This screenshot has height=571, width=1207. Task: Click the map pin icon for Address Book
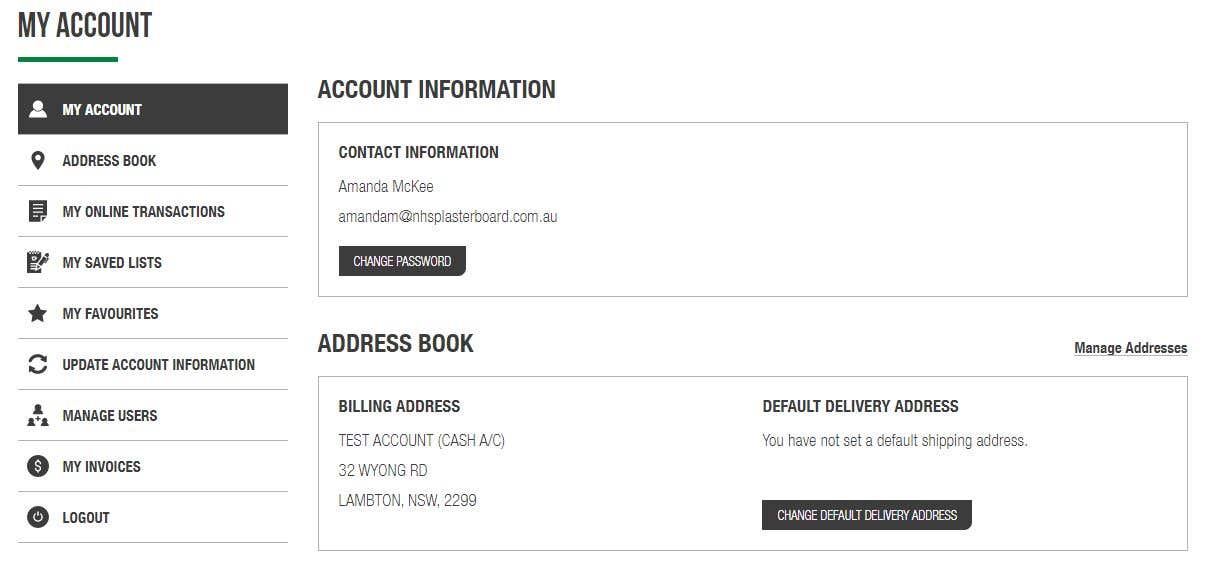point(38,160)
